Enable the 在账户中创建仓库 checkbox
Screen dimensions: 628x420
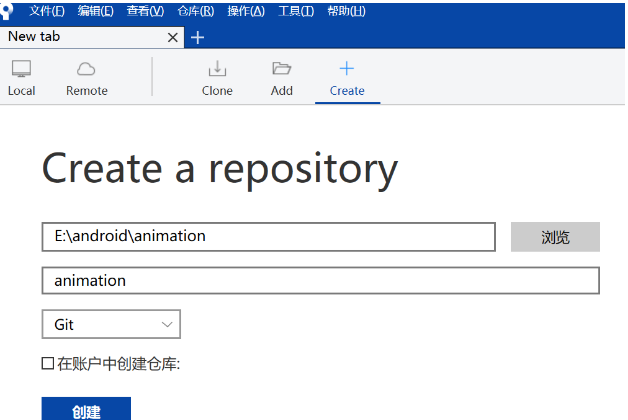[48, 364]
